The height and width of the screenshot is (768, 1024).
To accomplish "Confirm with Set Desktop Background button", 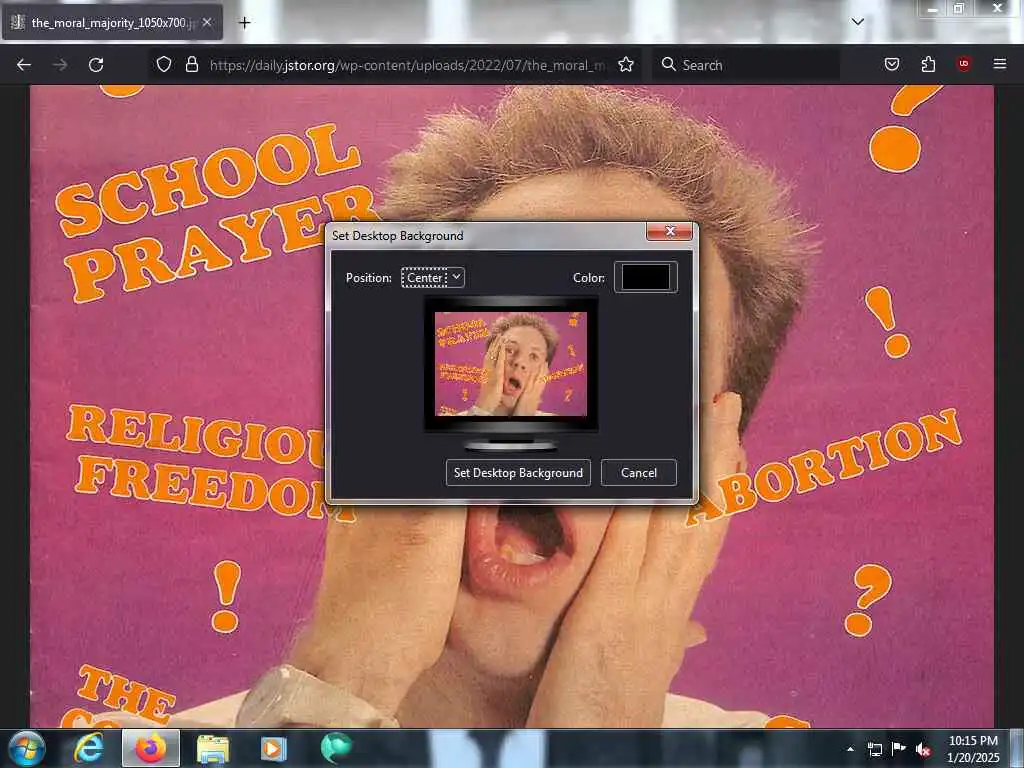I will click(x=518, y=473).
